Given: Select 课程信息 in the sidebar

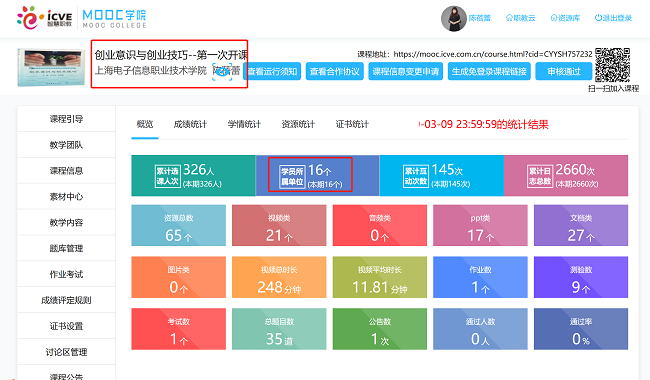Looking at the screenshot, I should [x=66, y=171].
